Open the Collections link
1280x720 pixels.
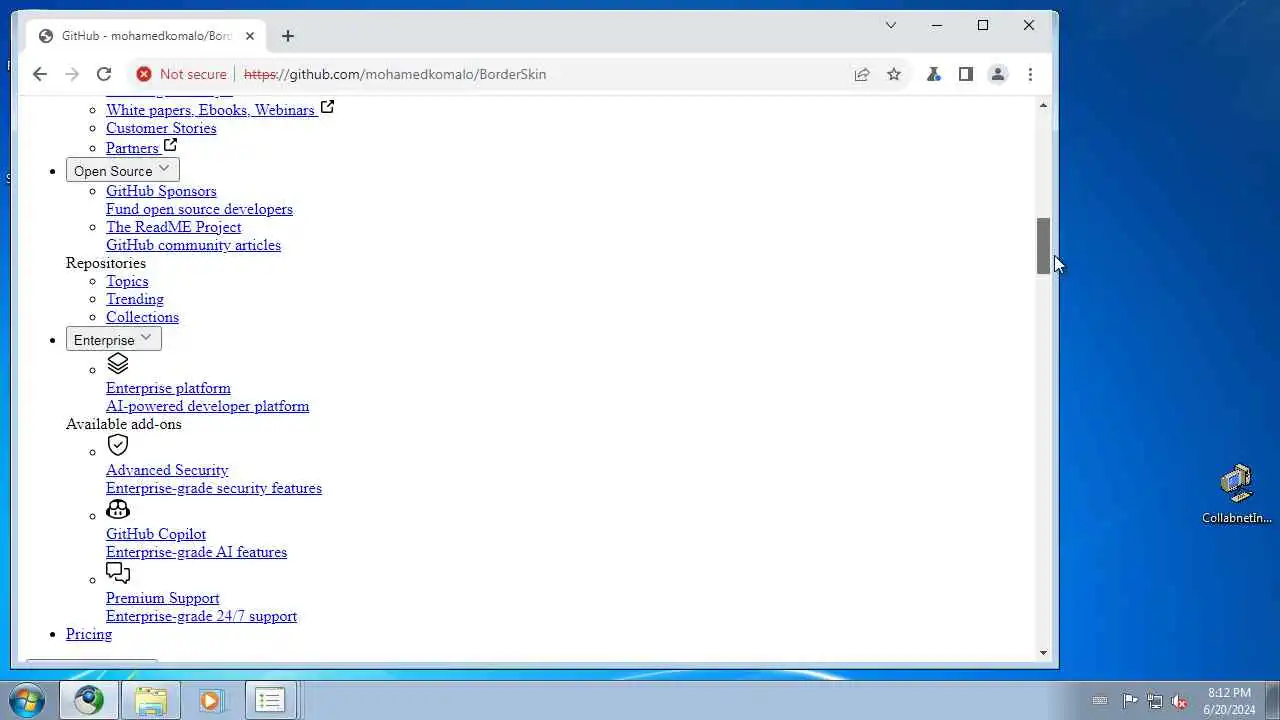142,317
